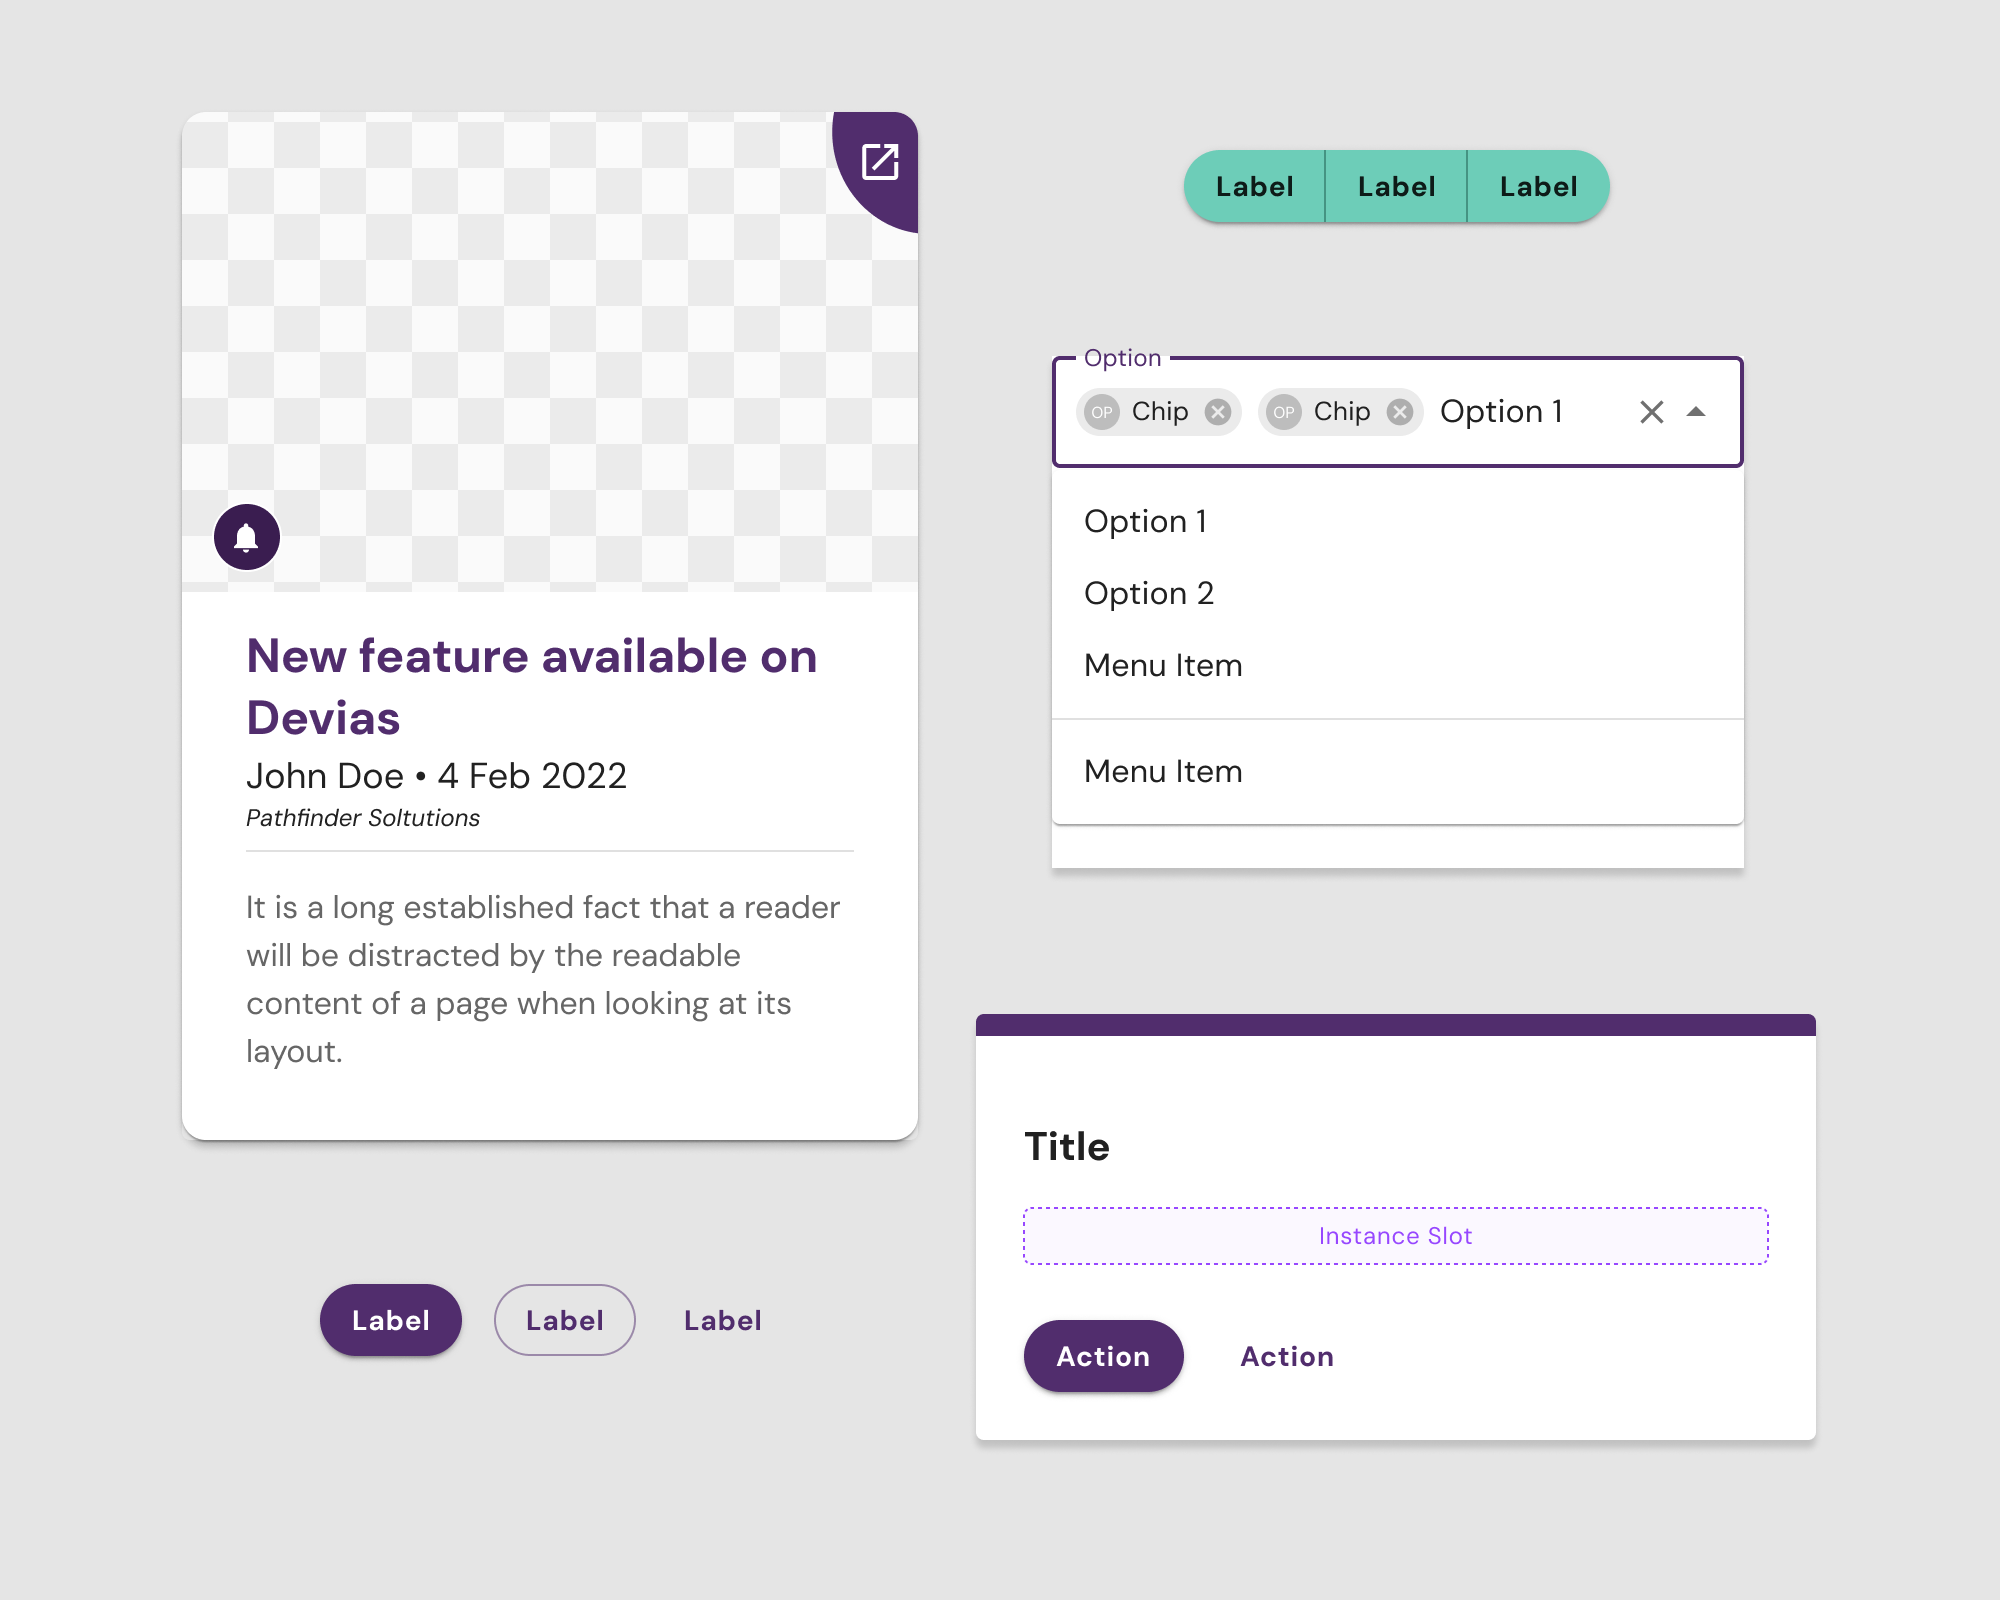Click the filled Action button in dialog
This screenshot has width=2000, height=1600.
pos(1104,1356)
